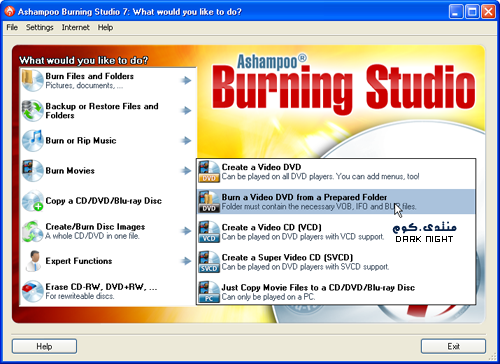Click the VCD icon in submenu
This screenshot has height=364, width=500.
209,232
